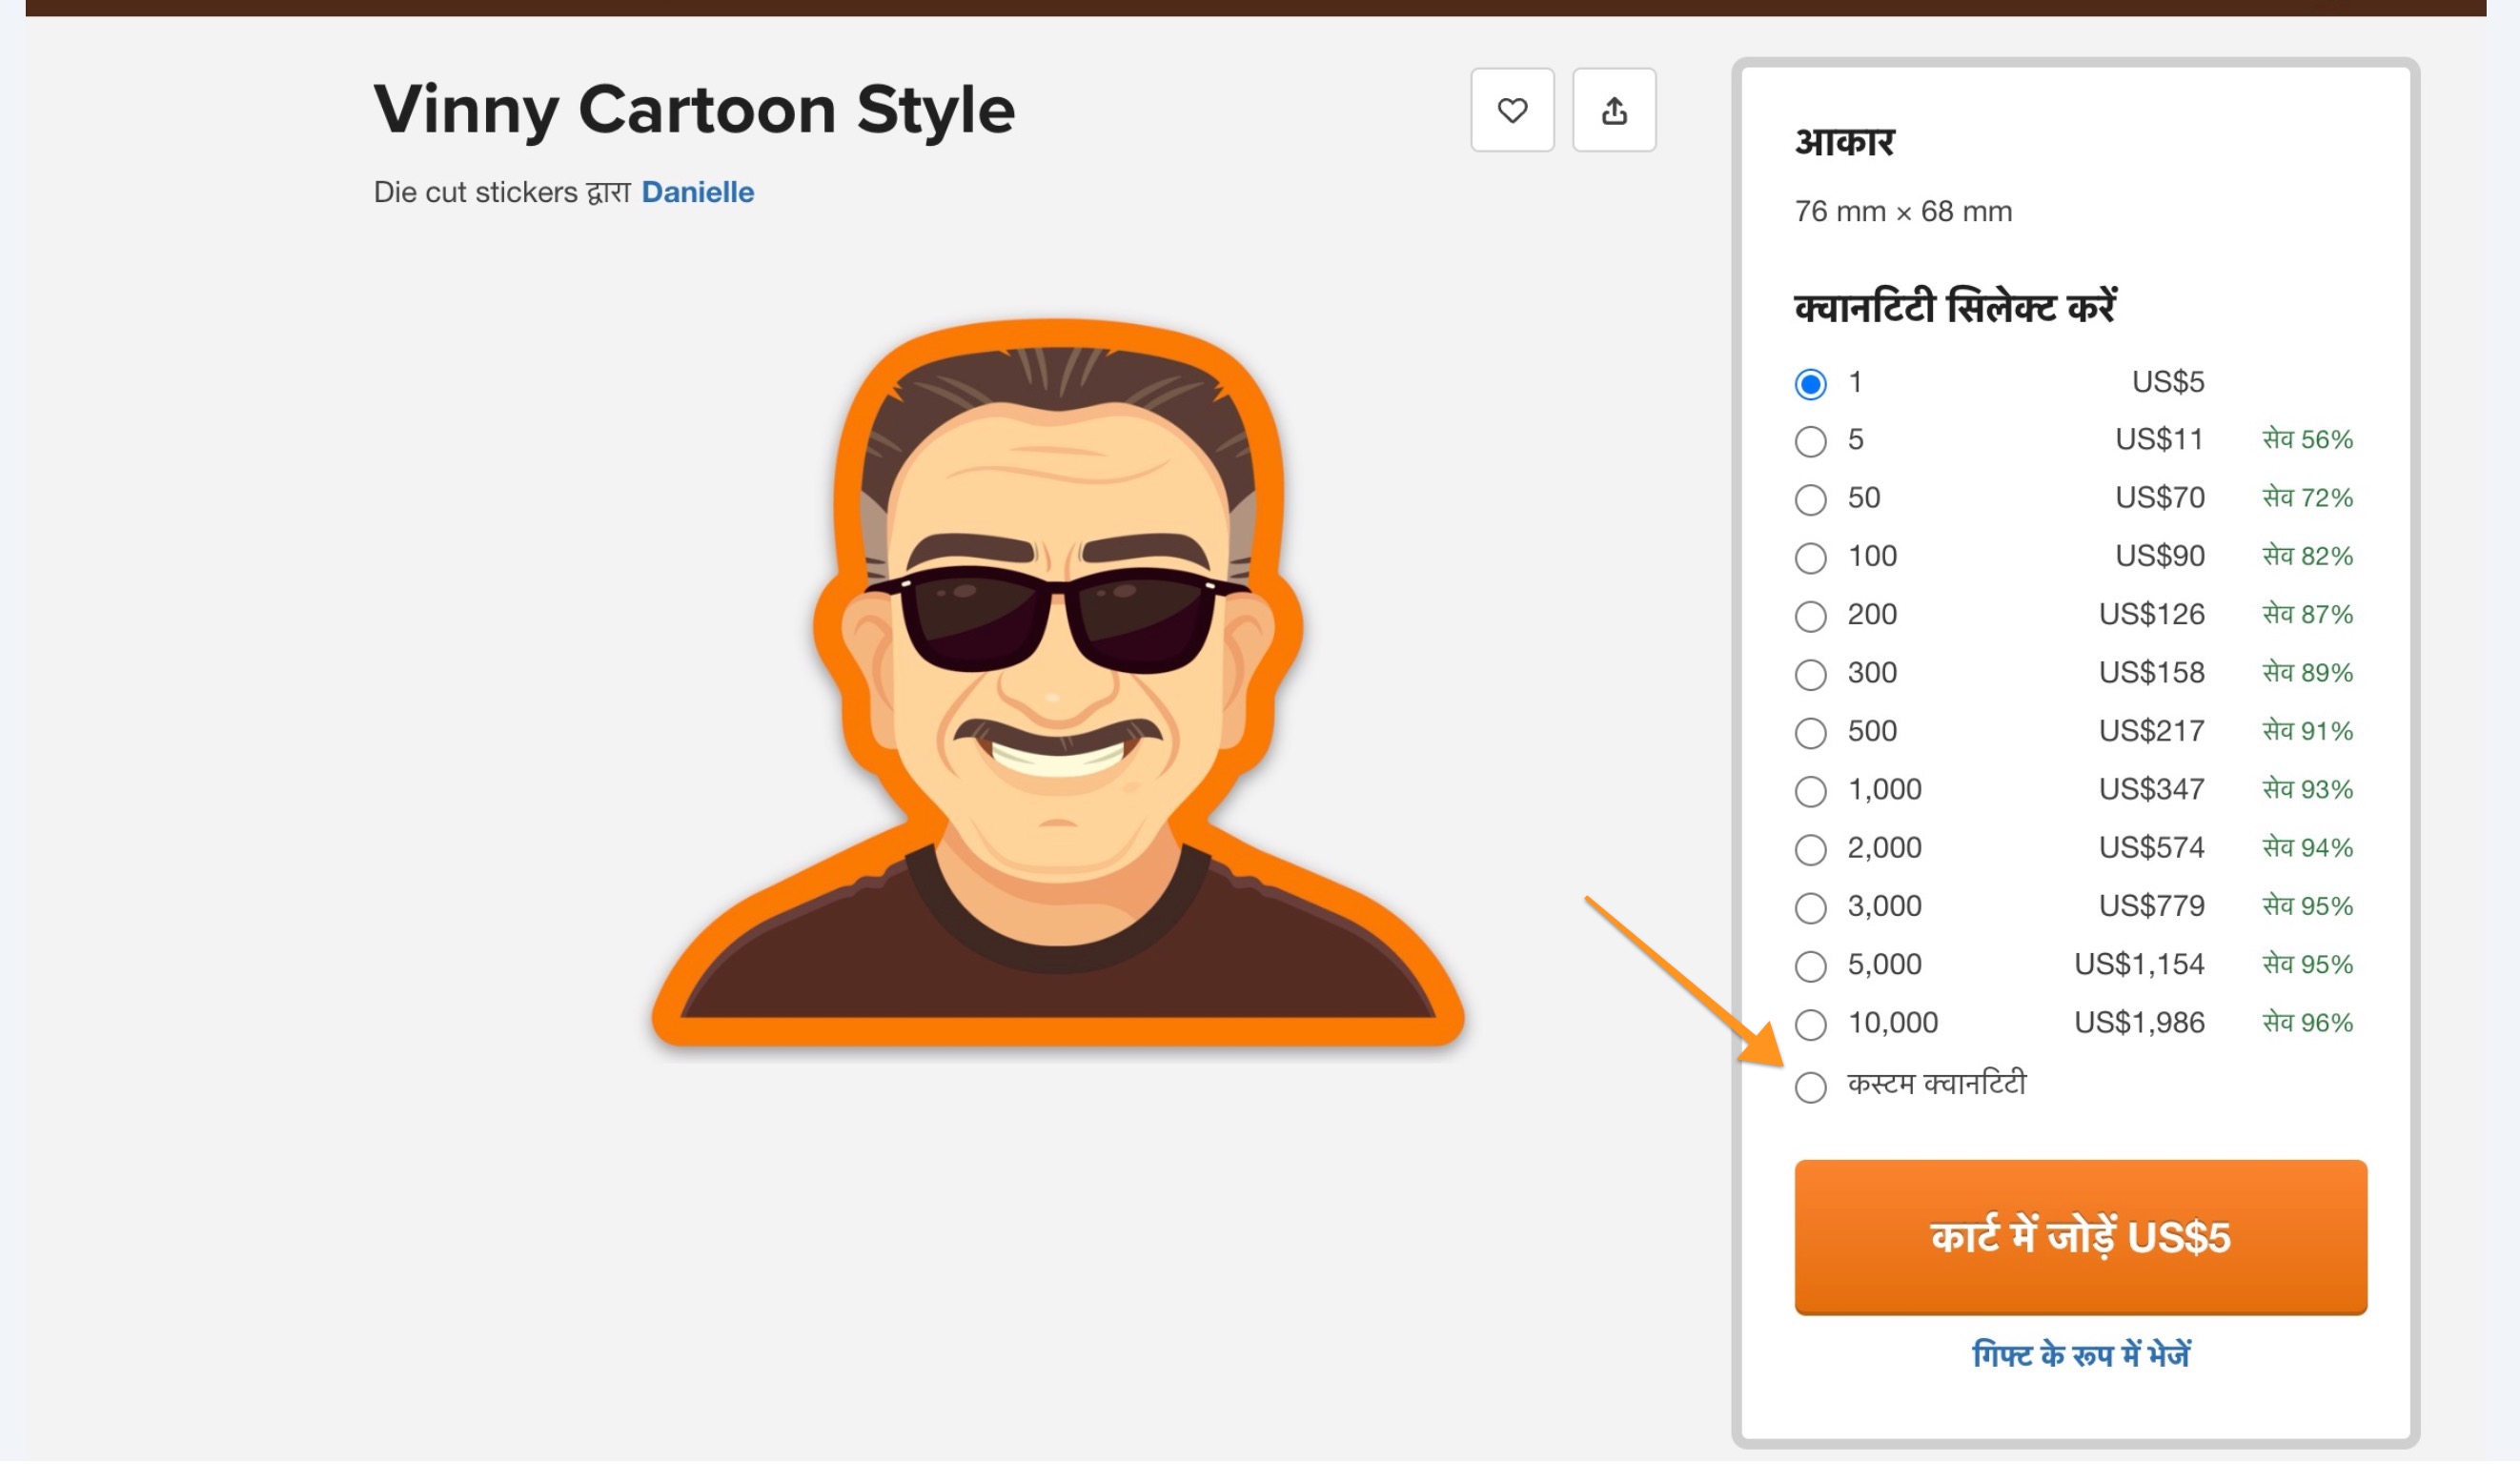Open Danielle's artist profile link
Image resolution: width=2520 pixels, height=1483 pixels.
click(x=697, y=192)
